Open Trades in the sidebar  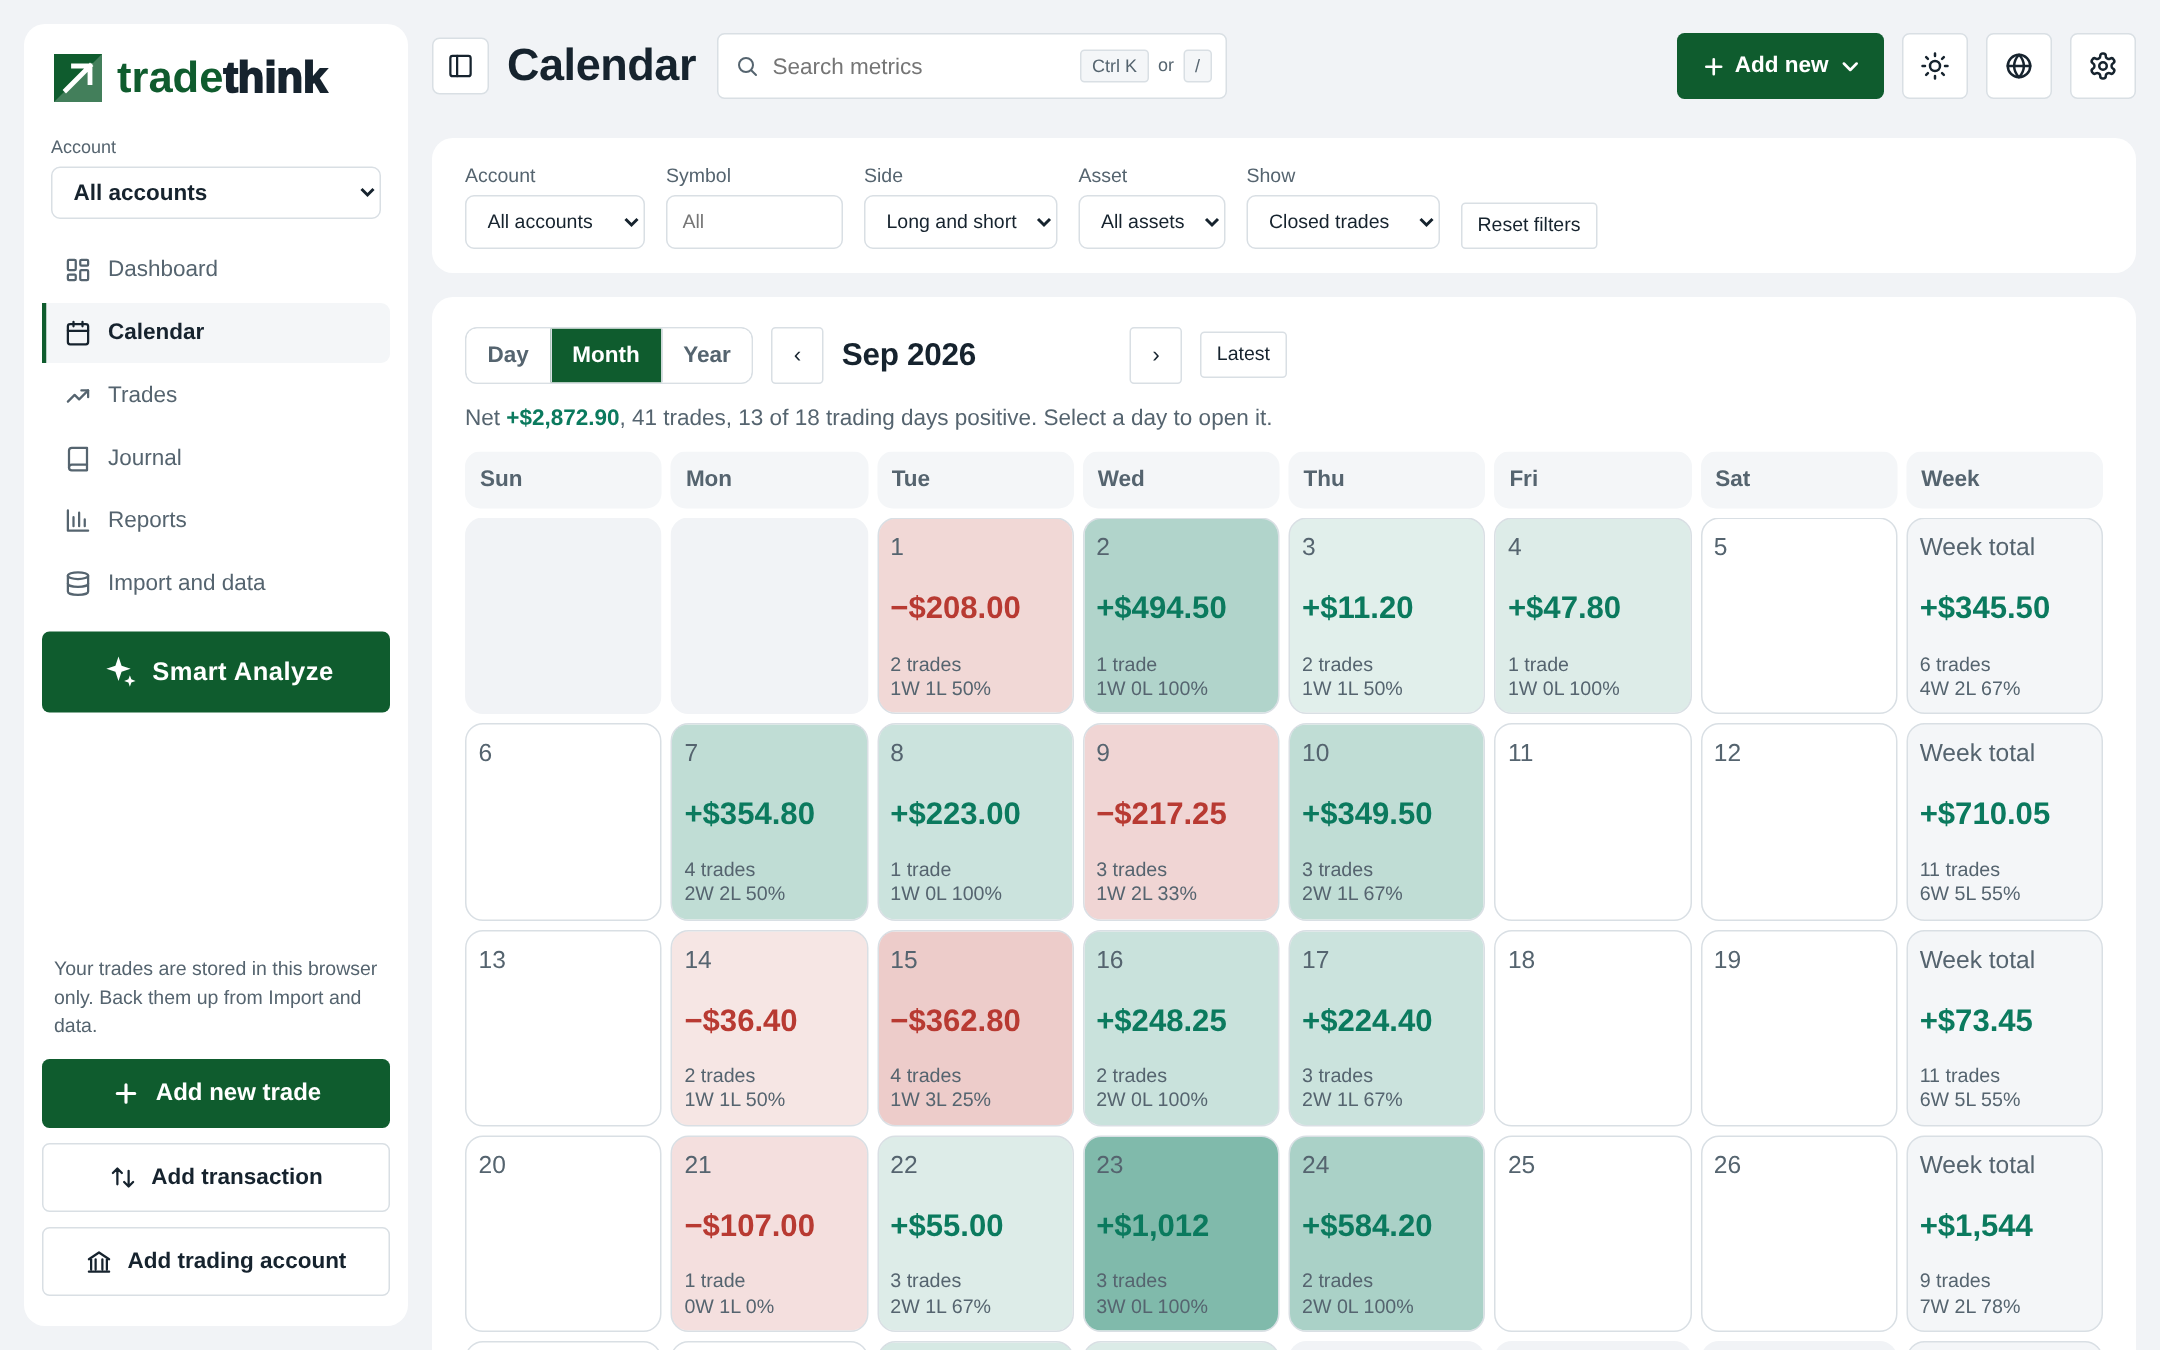click(216, 395)
